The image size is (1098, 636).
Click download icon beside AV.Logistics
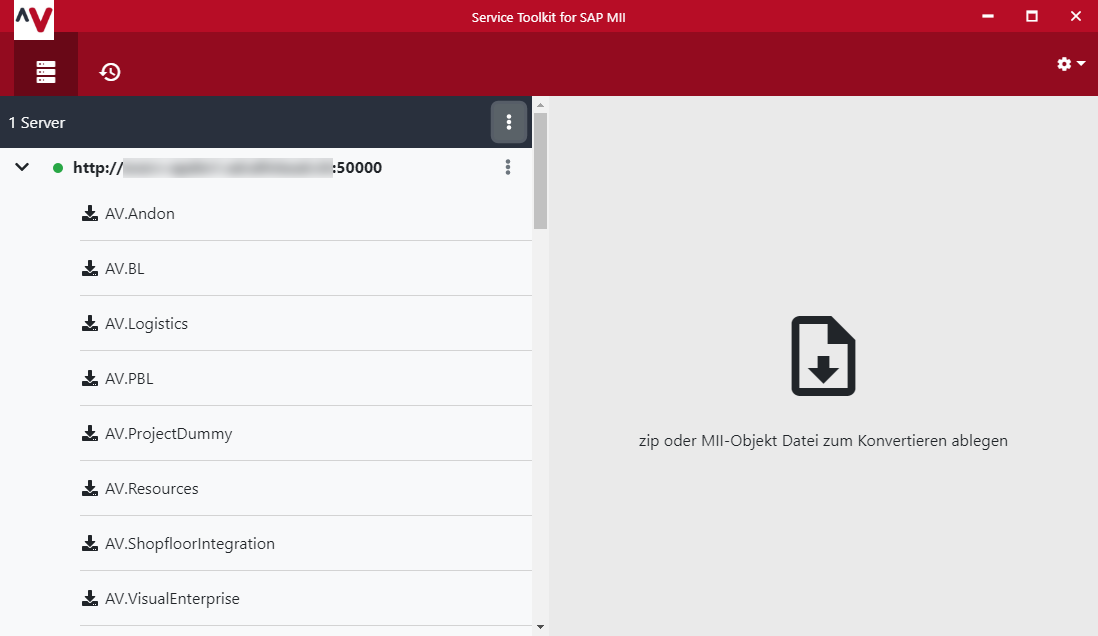click(x=90, y=323)
